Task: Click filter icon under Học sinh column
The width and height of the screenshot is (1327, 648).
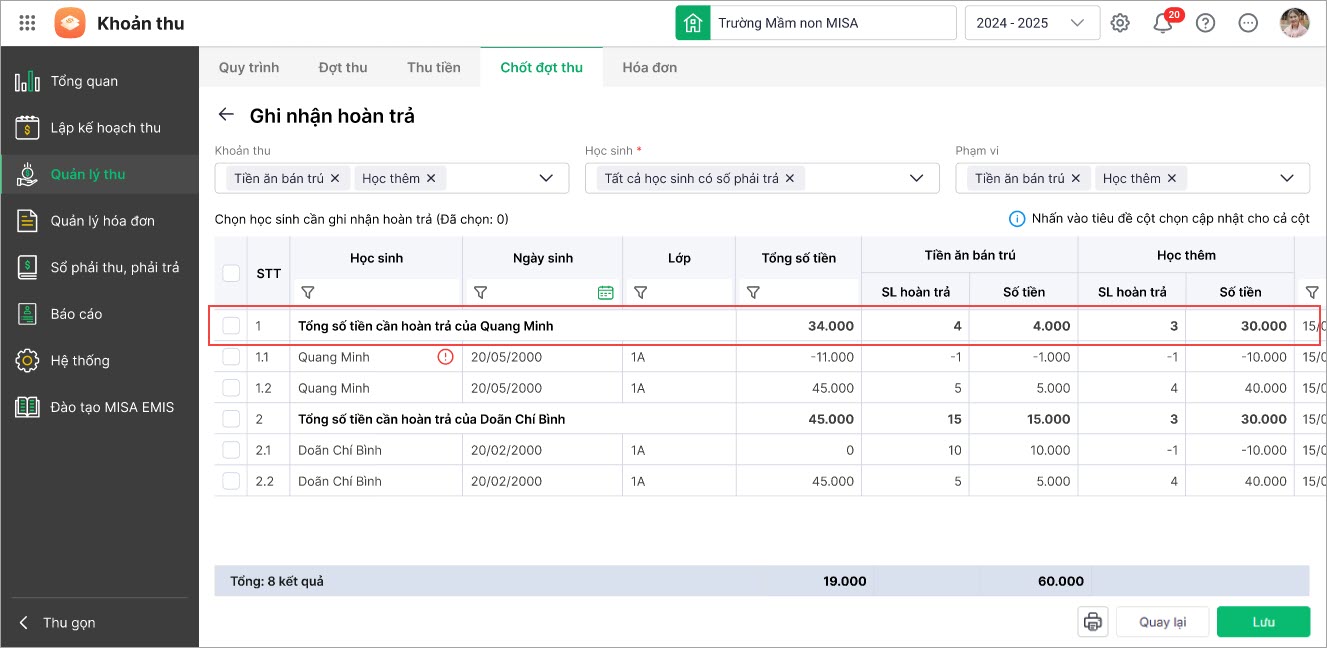Action: pyautogui.click(x=308, y=292)
